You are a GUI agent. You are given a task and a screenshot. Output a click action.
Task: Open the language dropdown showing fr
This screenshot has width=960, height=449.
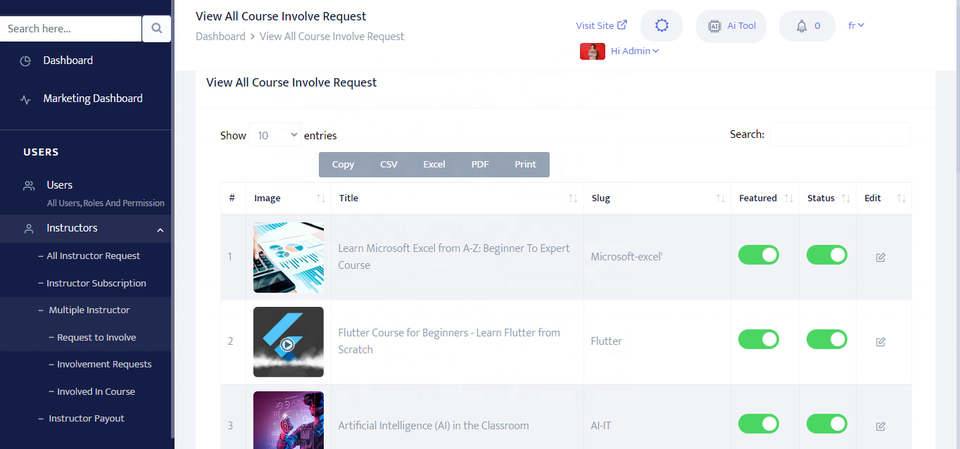coord(856,25)
